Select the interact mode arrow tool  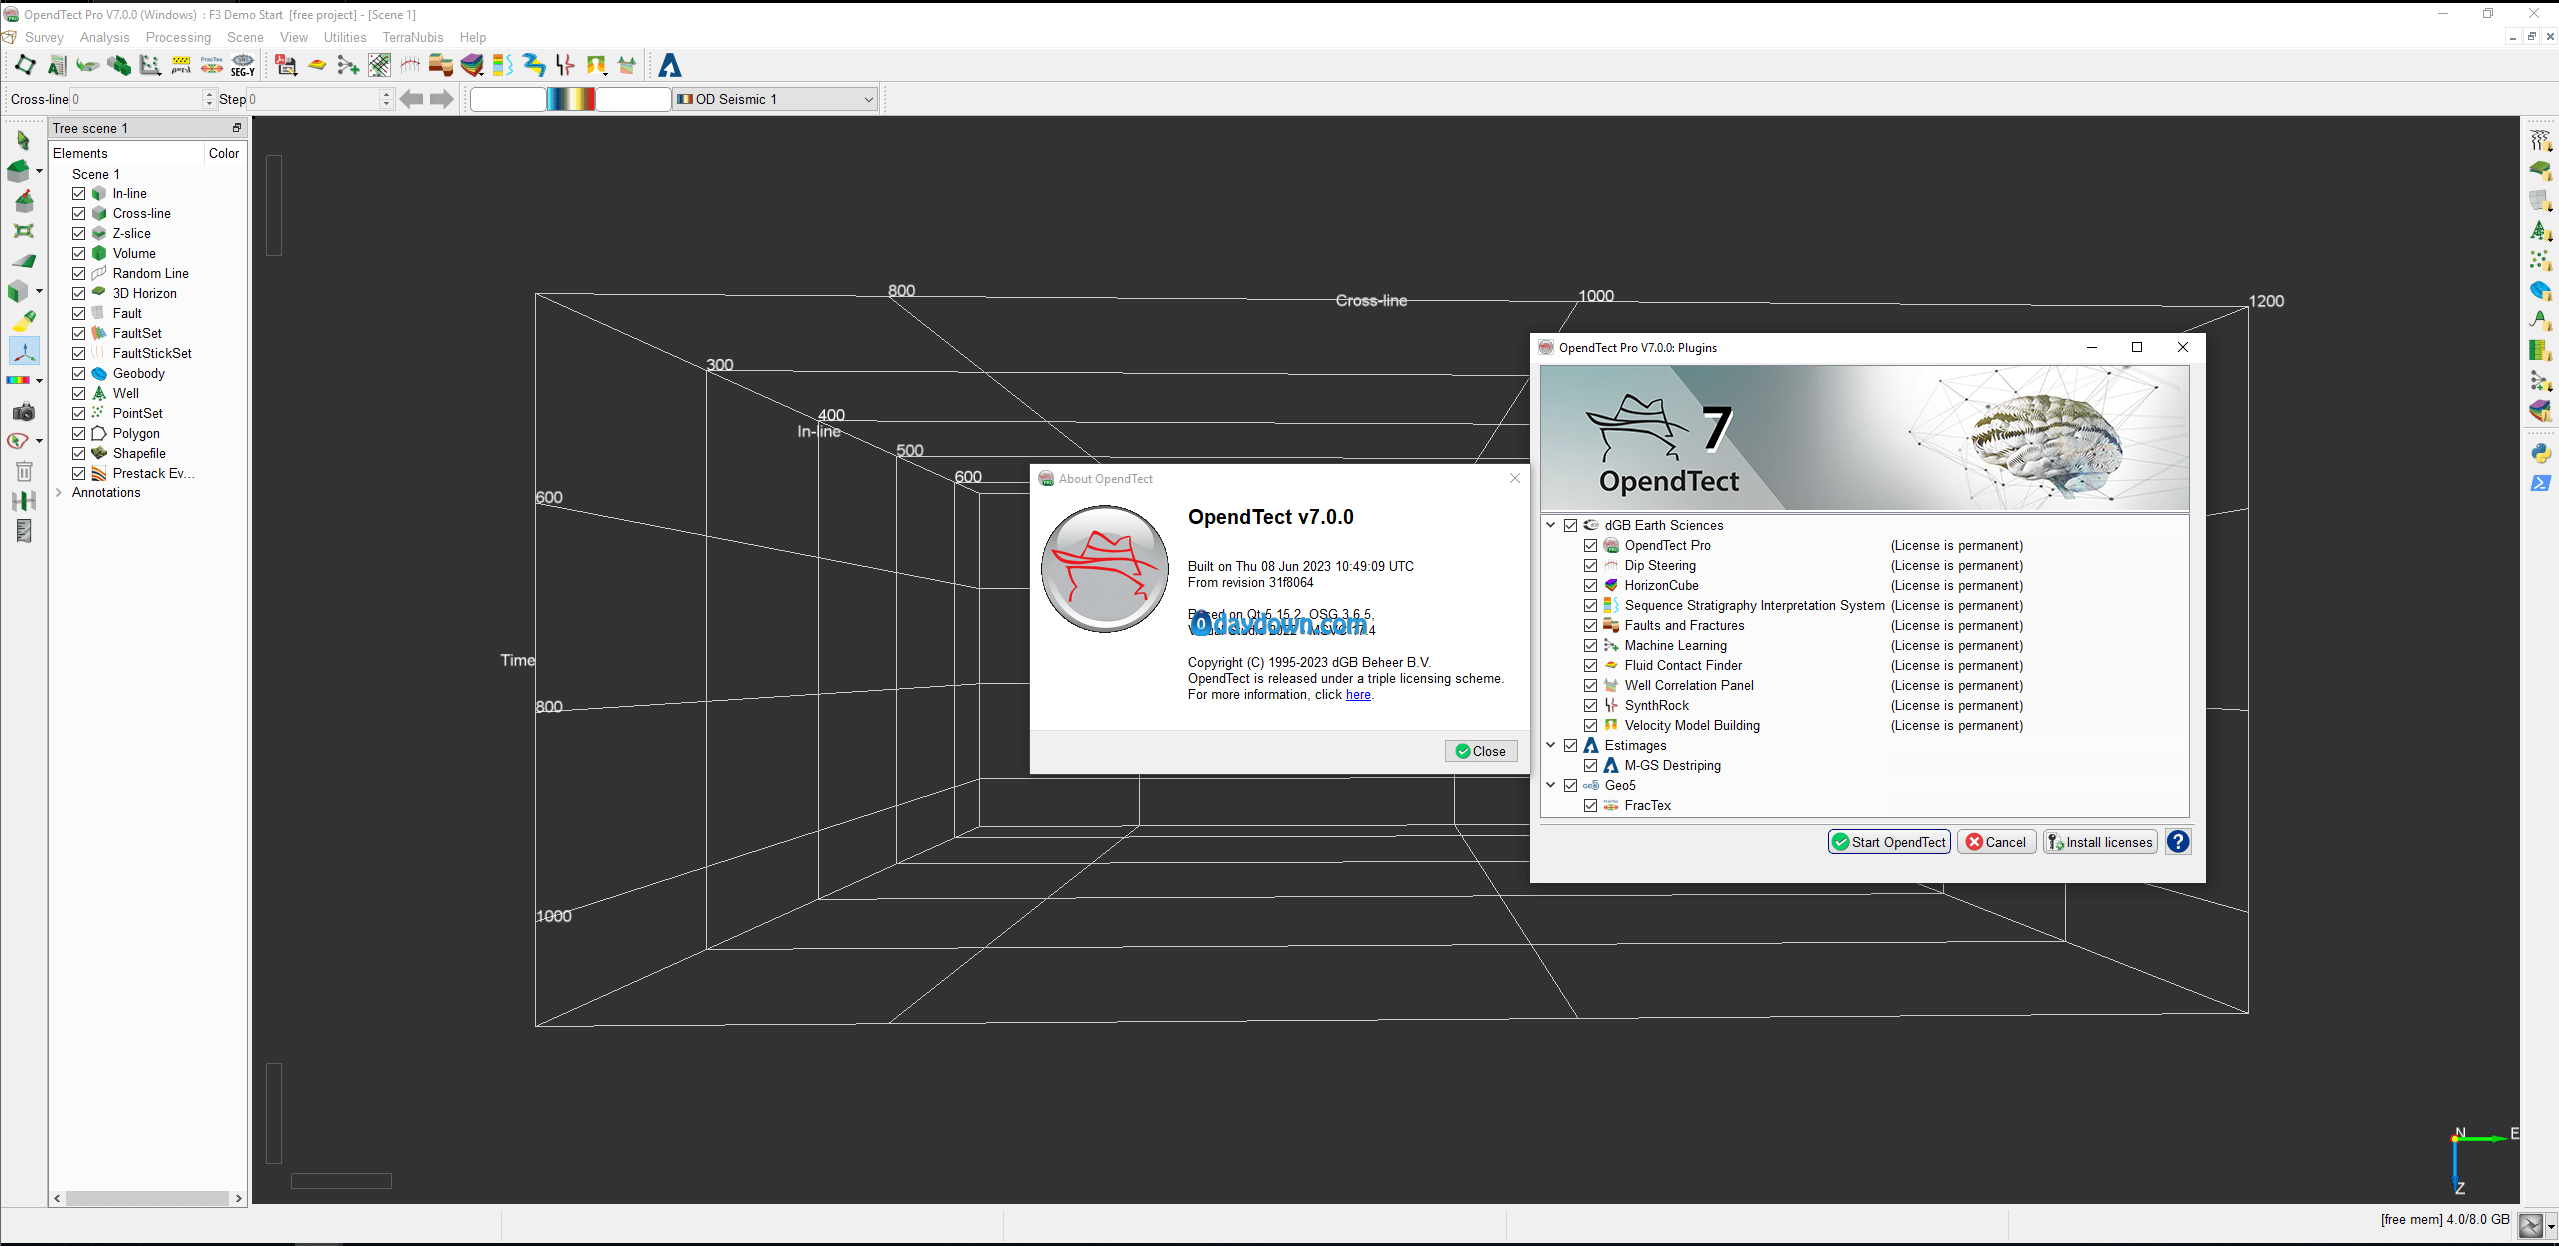pyautogui.click(x=24, y=141)
